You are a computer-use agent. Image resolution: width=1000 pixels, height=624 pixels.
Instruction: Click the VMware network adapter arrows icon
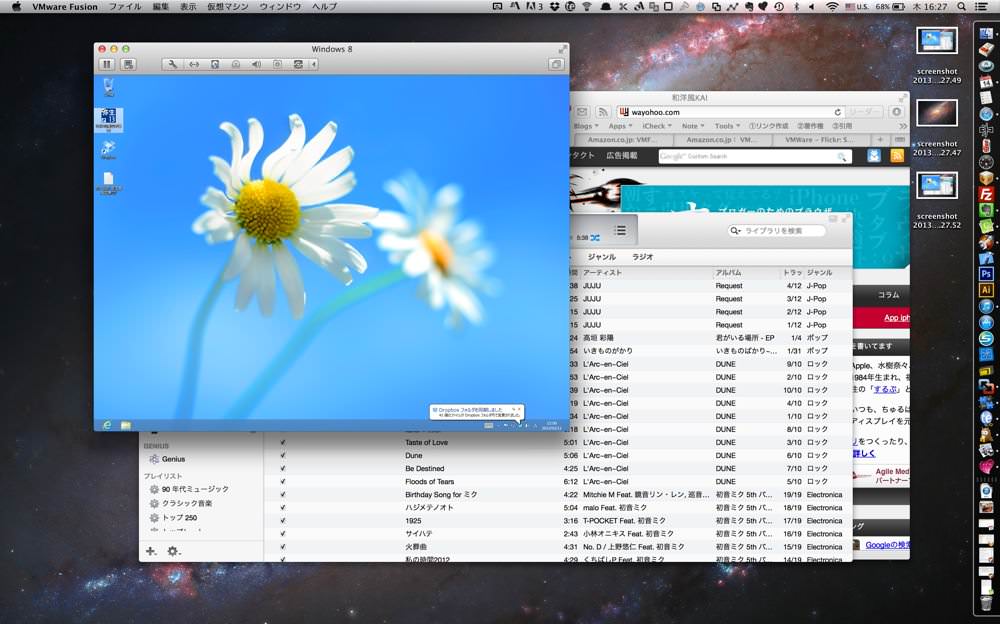[x=194, y=64]
